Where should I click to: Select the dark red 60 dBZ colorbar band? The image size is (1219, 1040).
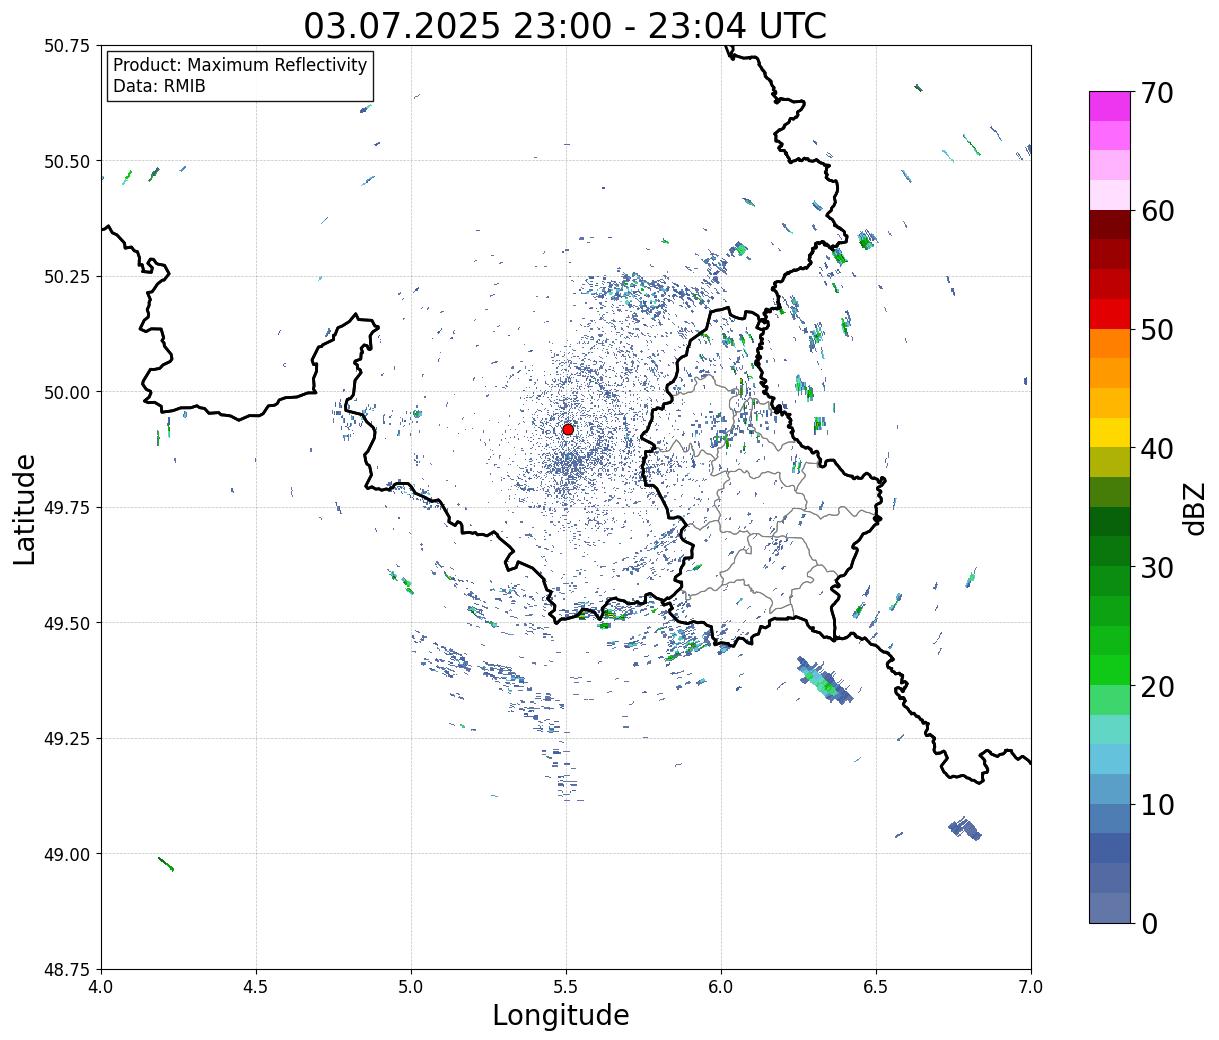click(x=1110, y=224)
